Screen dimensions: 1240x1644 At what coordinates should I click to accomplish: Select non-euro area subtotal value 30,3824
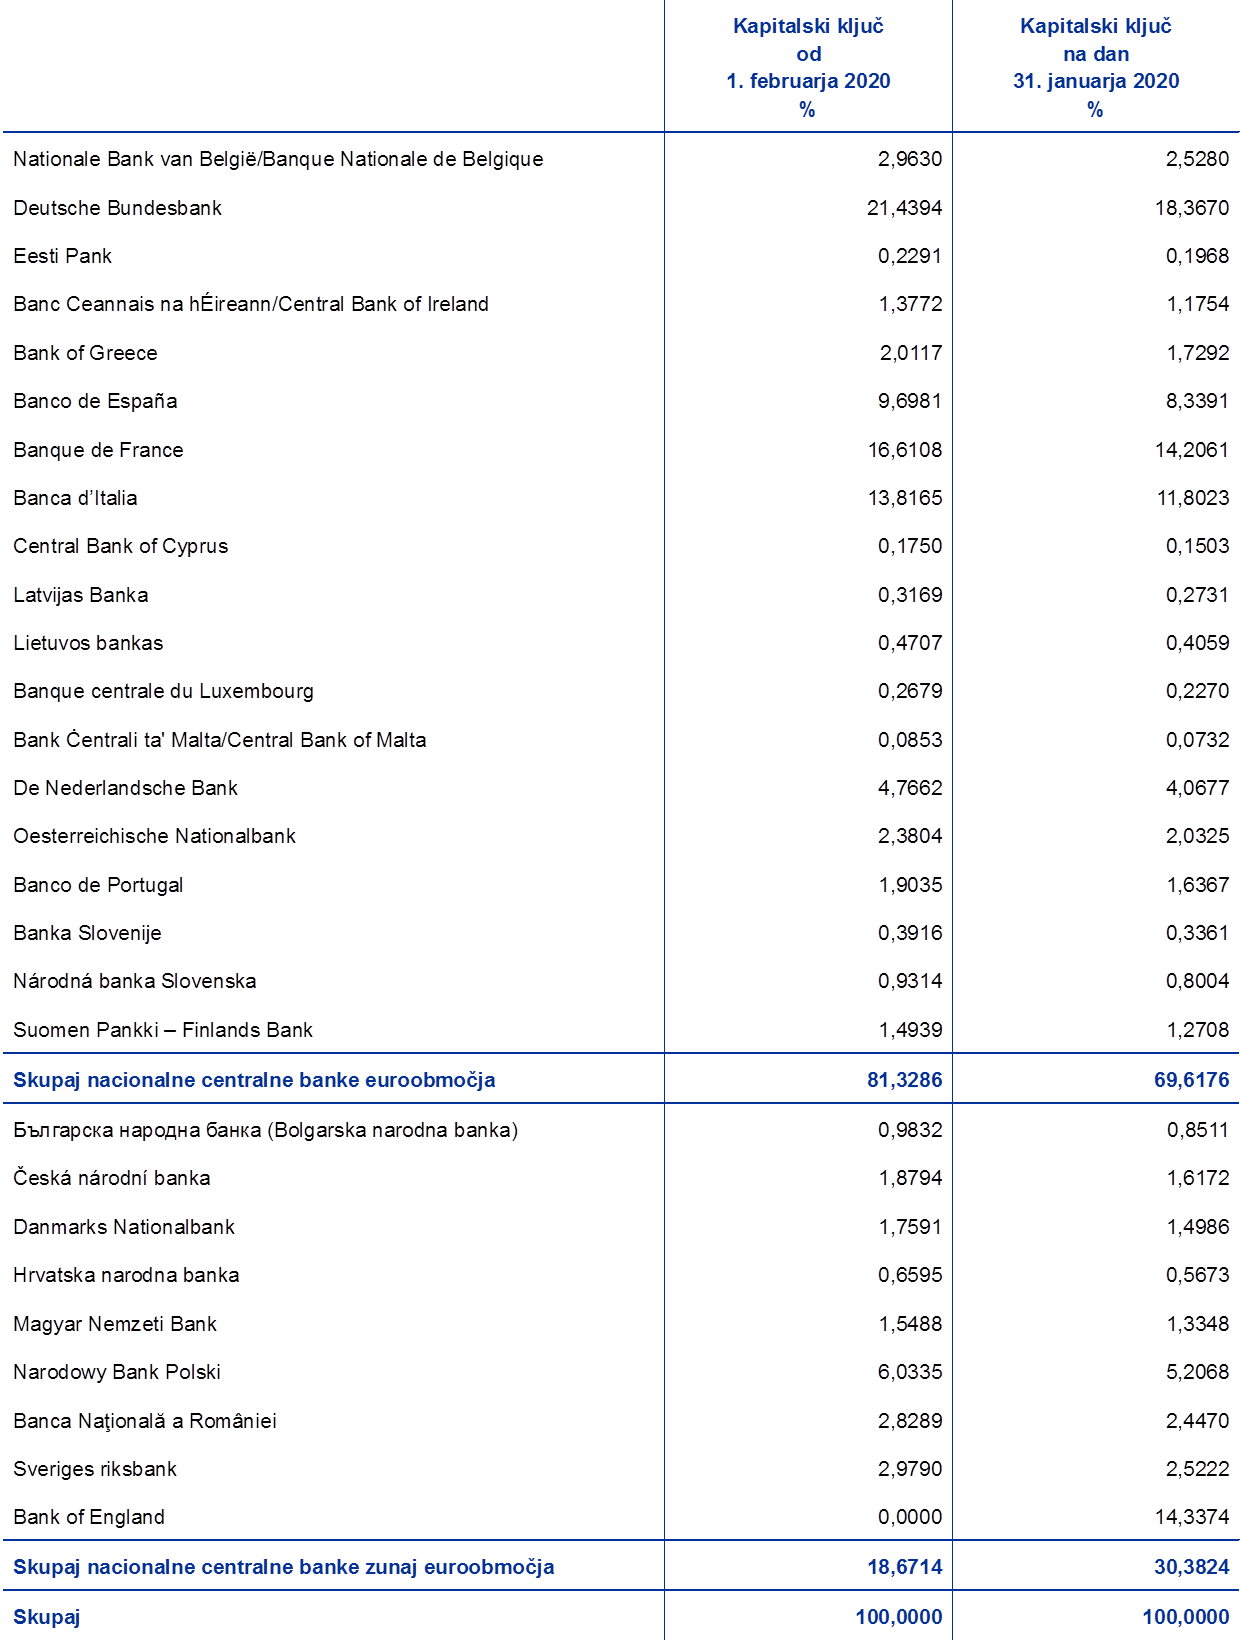click(1192, 1567)
